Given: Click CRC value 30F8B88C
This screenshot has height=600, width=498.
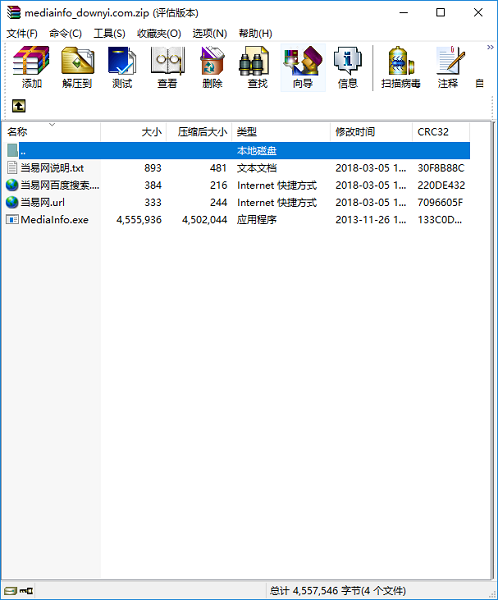Looking at the screenshot, I should coord(441,168).
